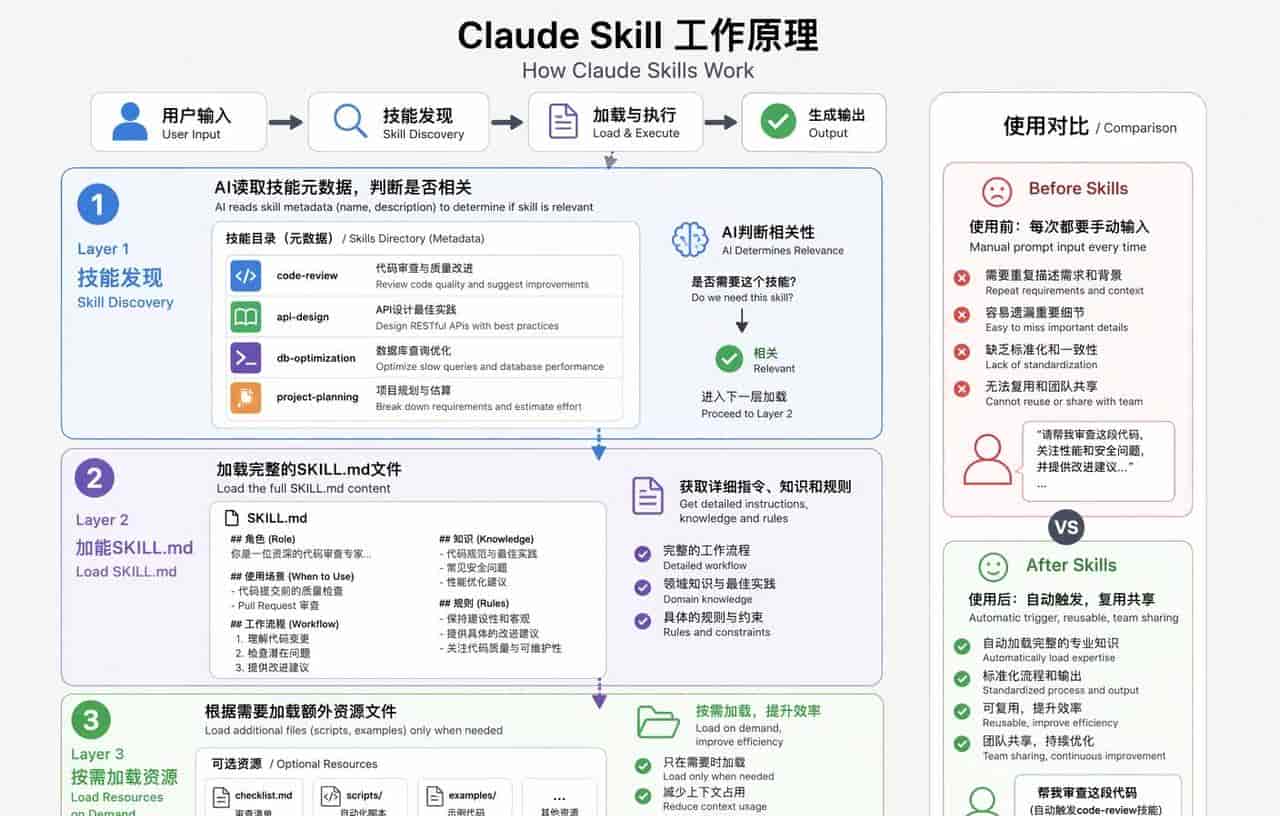This screenshot has height=816, width=1280.
Task: Click the green check beside Load only when needed
Action: tap(643, 766)
